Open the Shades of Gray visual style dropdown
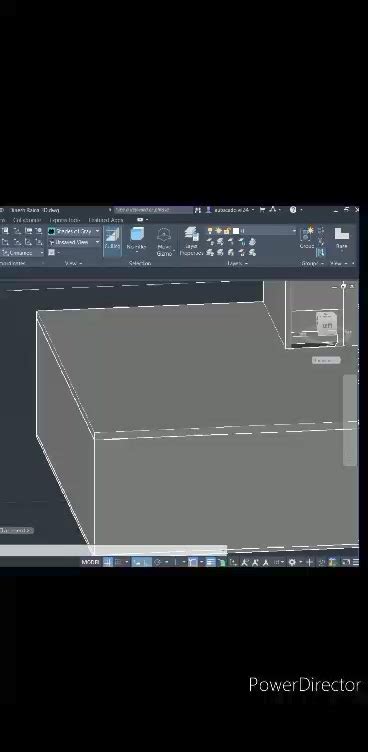Screen dimensions: 368x752 click(x=74, y=231)
